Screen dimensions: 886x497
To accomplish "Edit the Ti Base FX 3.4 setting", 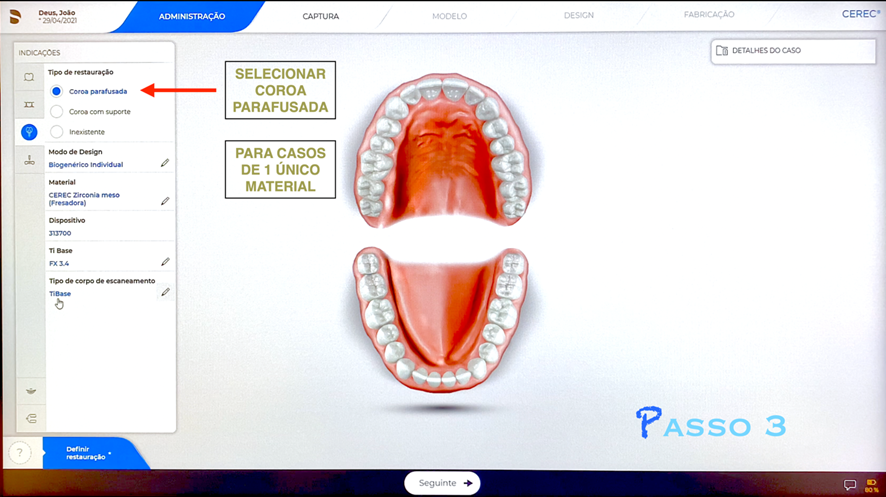I will (165, 262).
